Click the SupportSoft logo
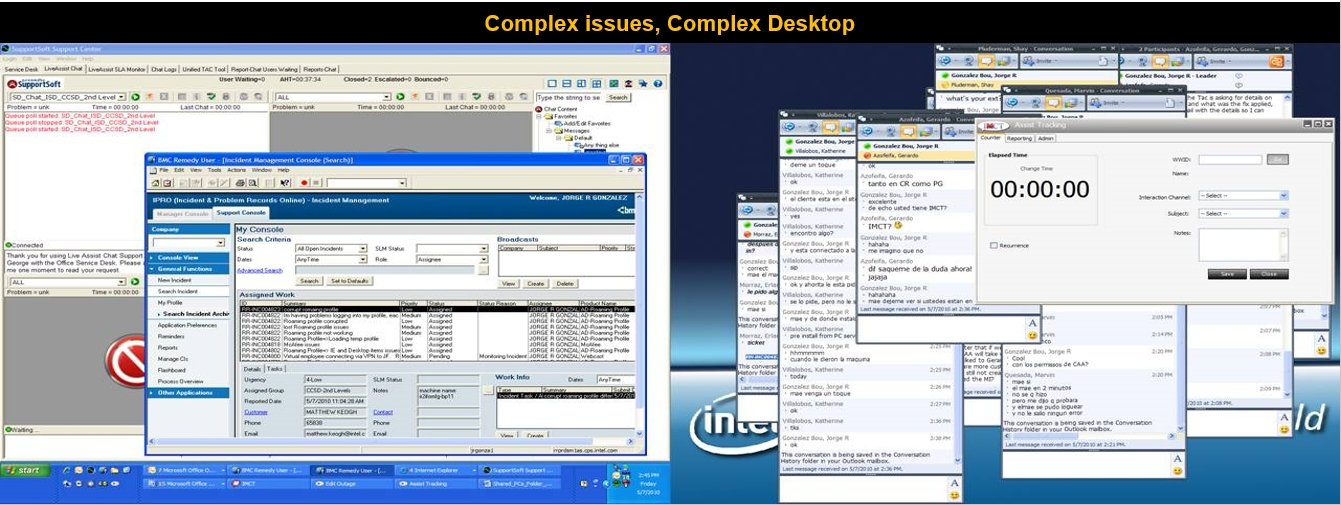This screenshot has height=505, width=1341. point(36,84)
